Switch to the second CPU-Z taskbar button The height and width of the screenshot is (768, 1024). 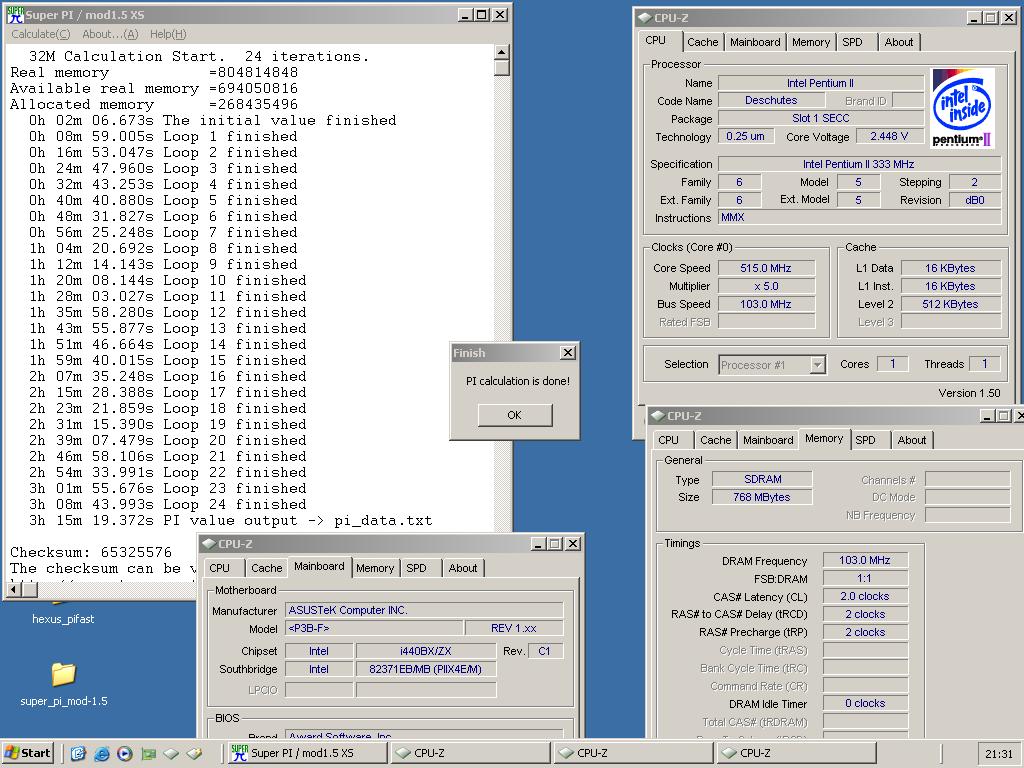click(632, 753)
